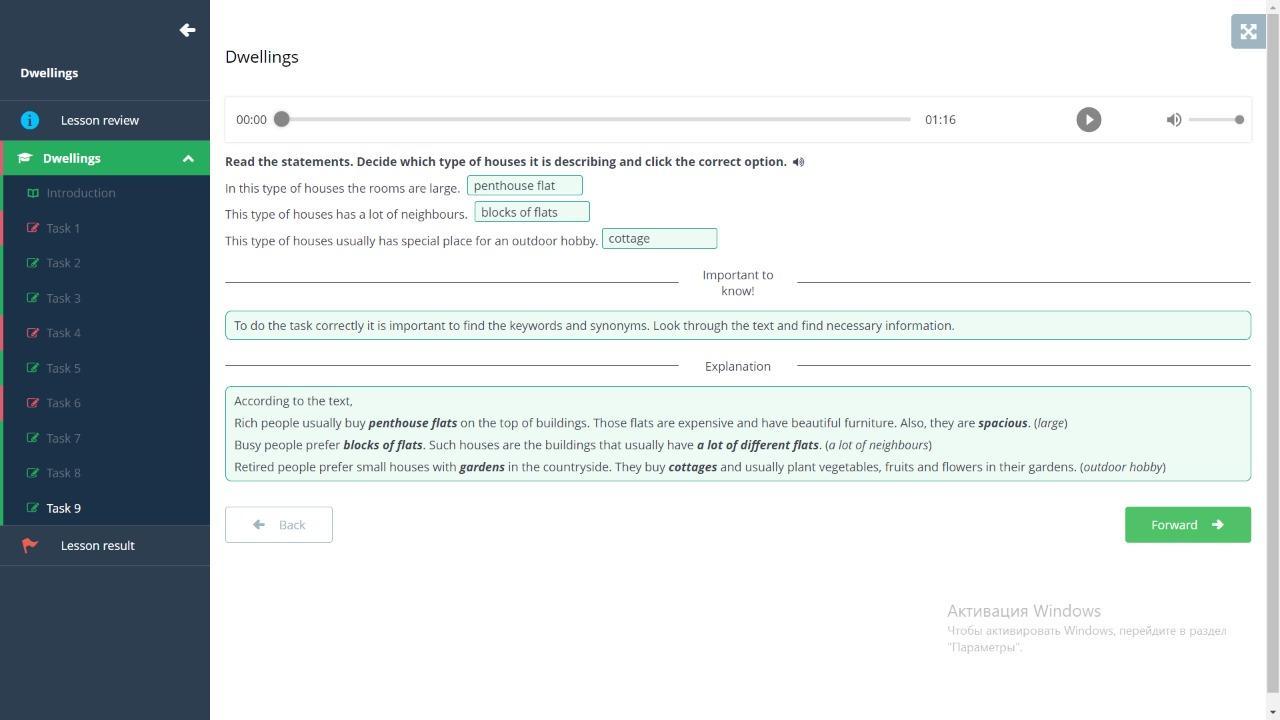The width and height of the screenshot is (1280, 720).
Task: Collapse the Dwellings section chevron
Action: pyautogui.click(x=188, y=158)
